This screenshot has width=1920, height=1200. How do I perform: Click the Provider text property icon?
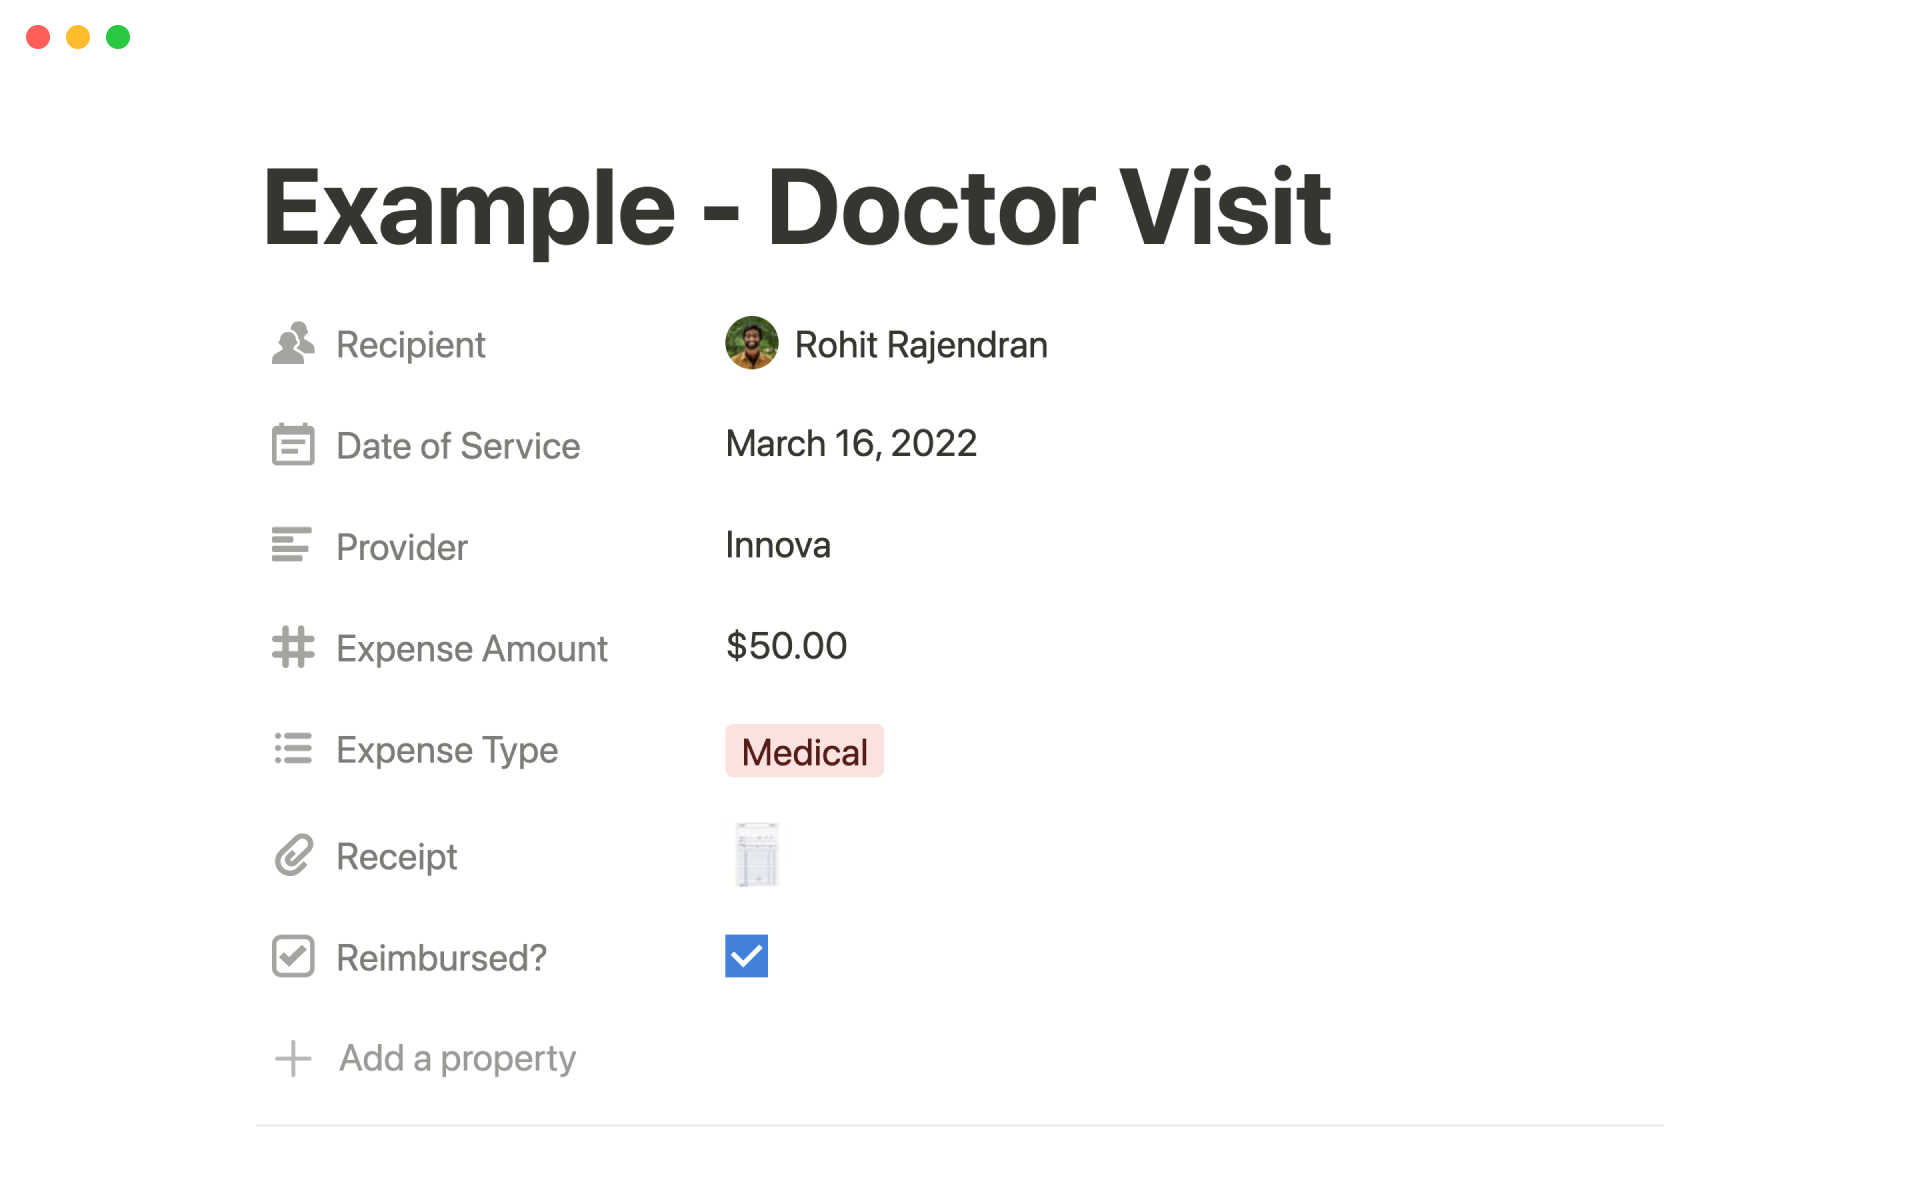(292, 546)
